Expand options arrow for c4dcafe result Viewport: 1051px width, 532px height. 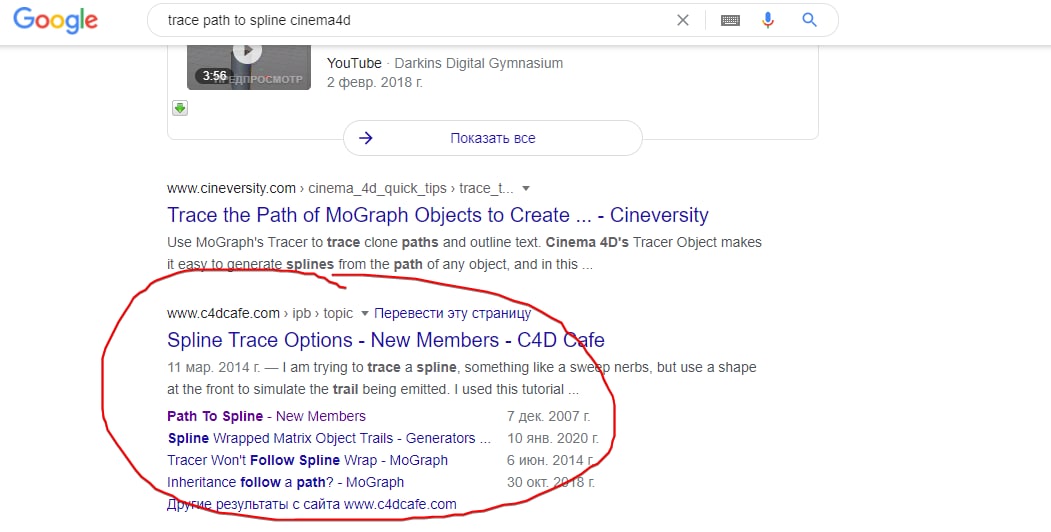pyautogui.click(x=365, y=313)
